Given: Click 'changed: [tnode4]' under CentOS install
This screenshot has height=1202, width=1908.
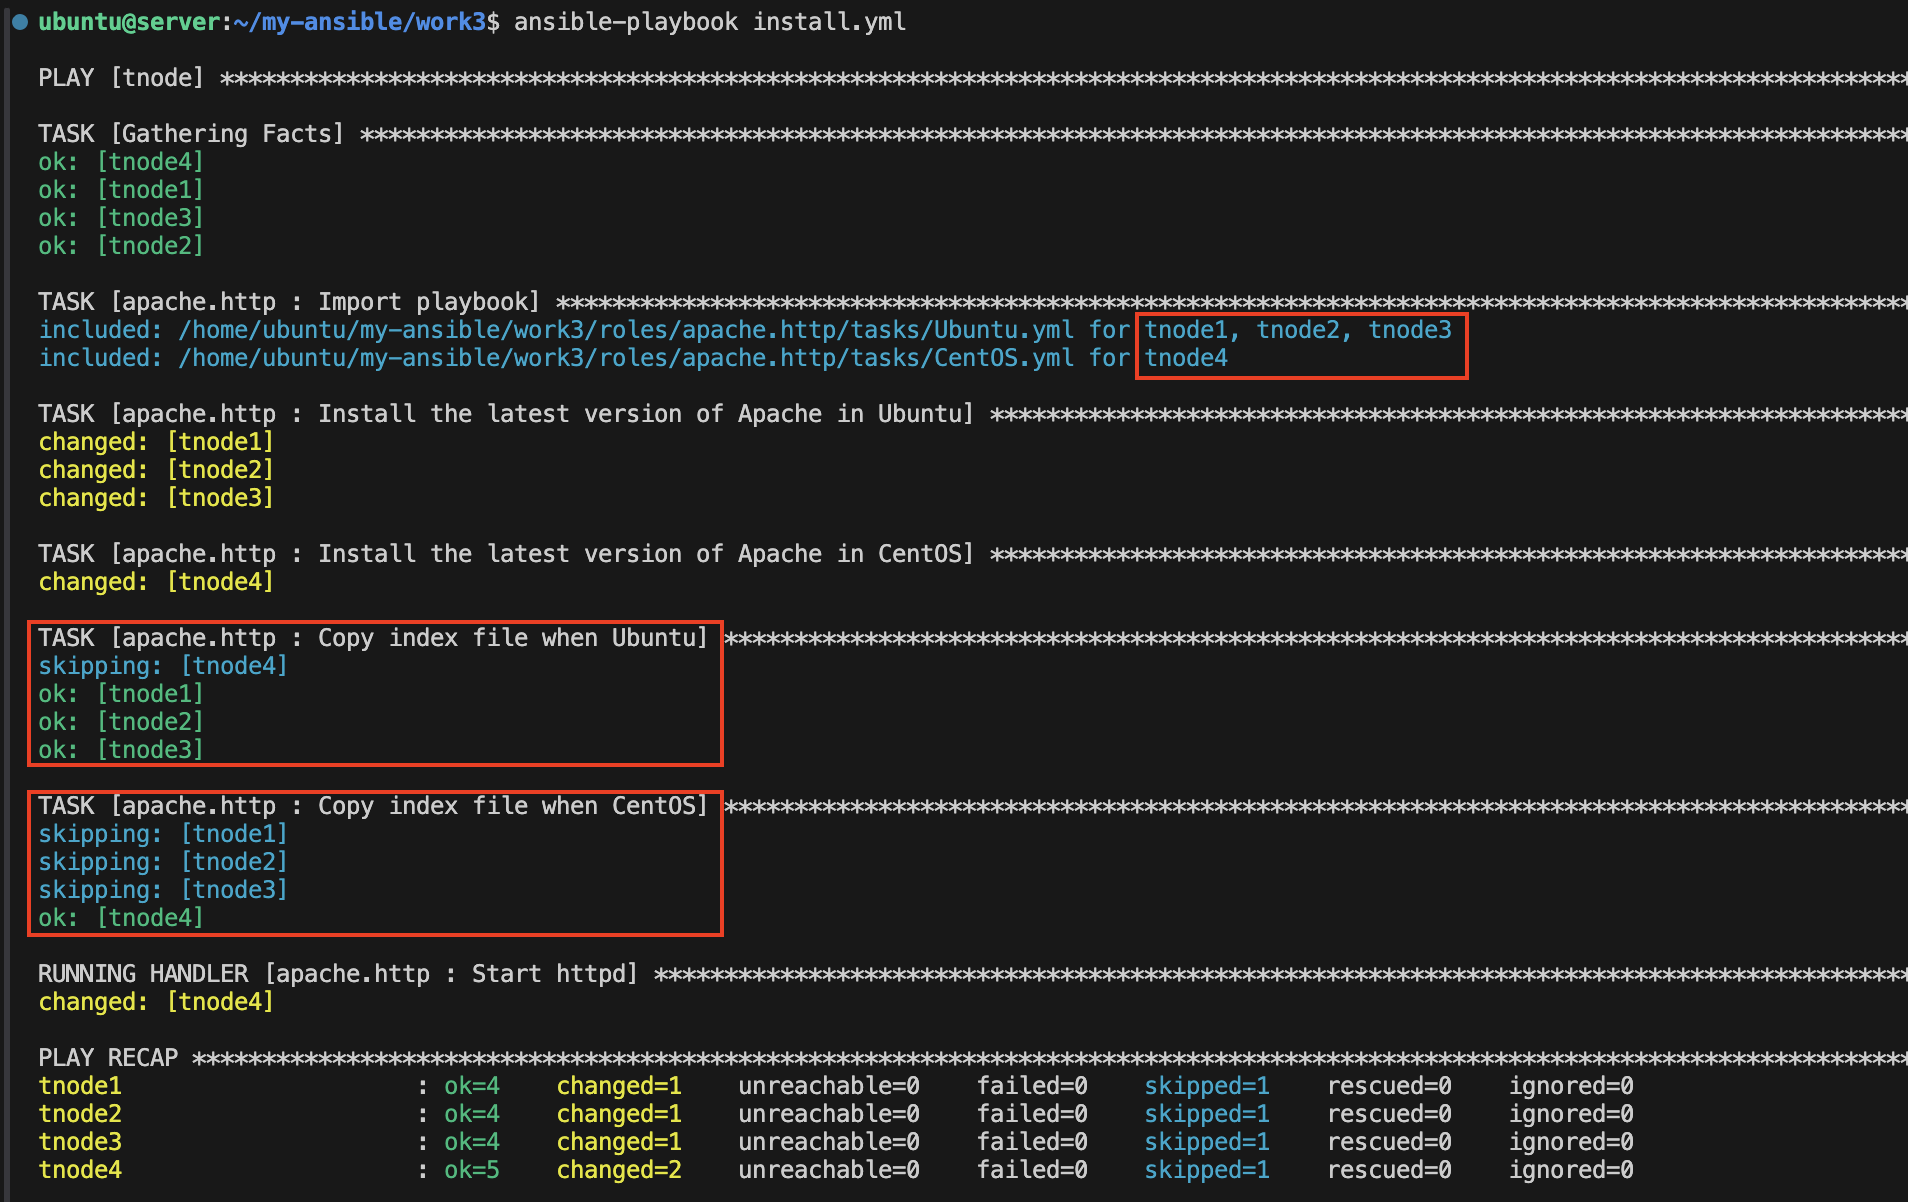Looking at the screenshot, I should pyautogui.click(x=156, y=582).
